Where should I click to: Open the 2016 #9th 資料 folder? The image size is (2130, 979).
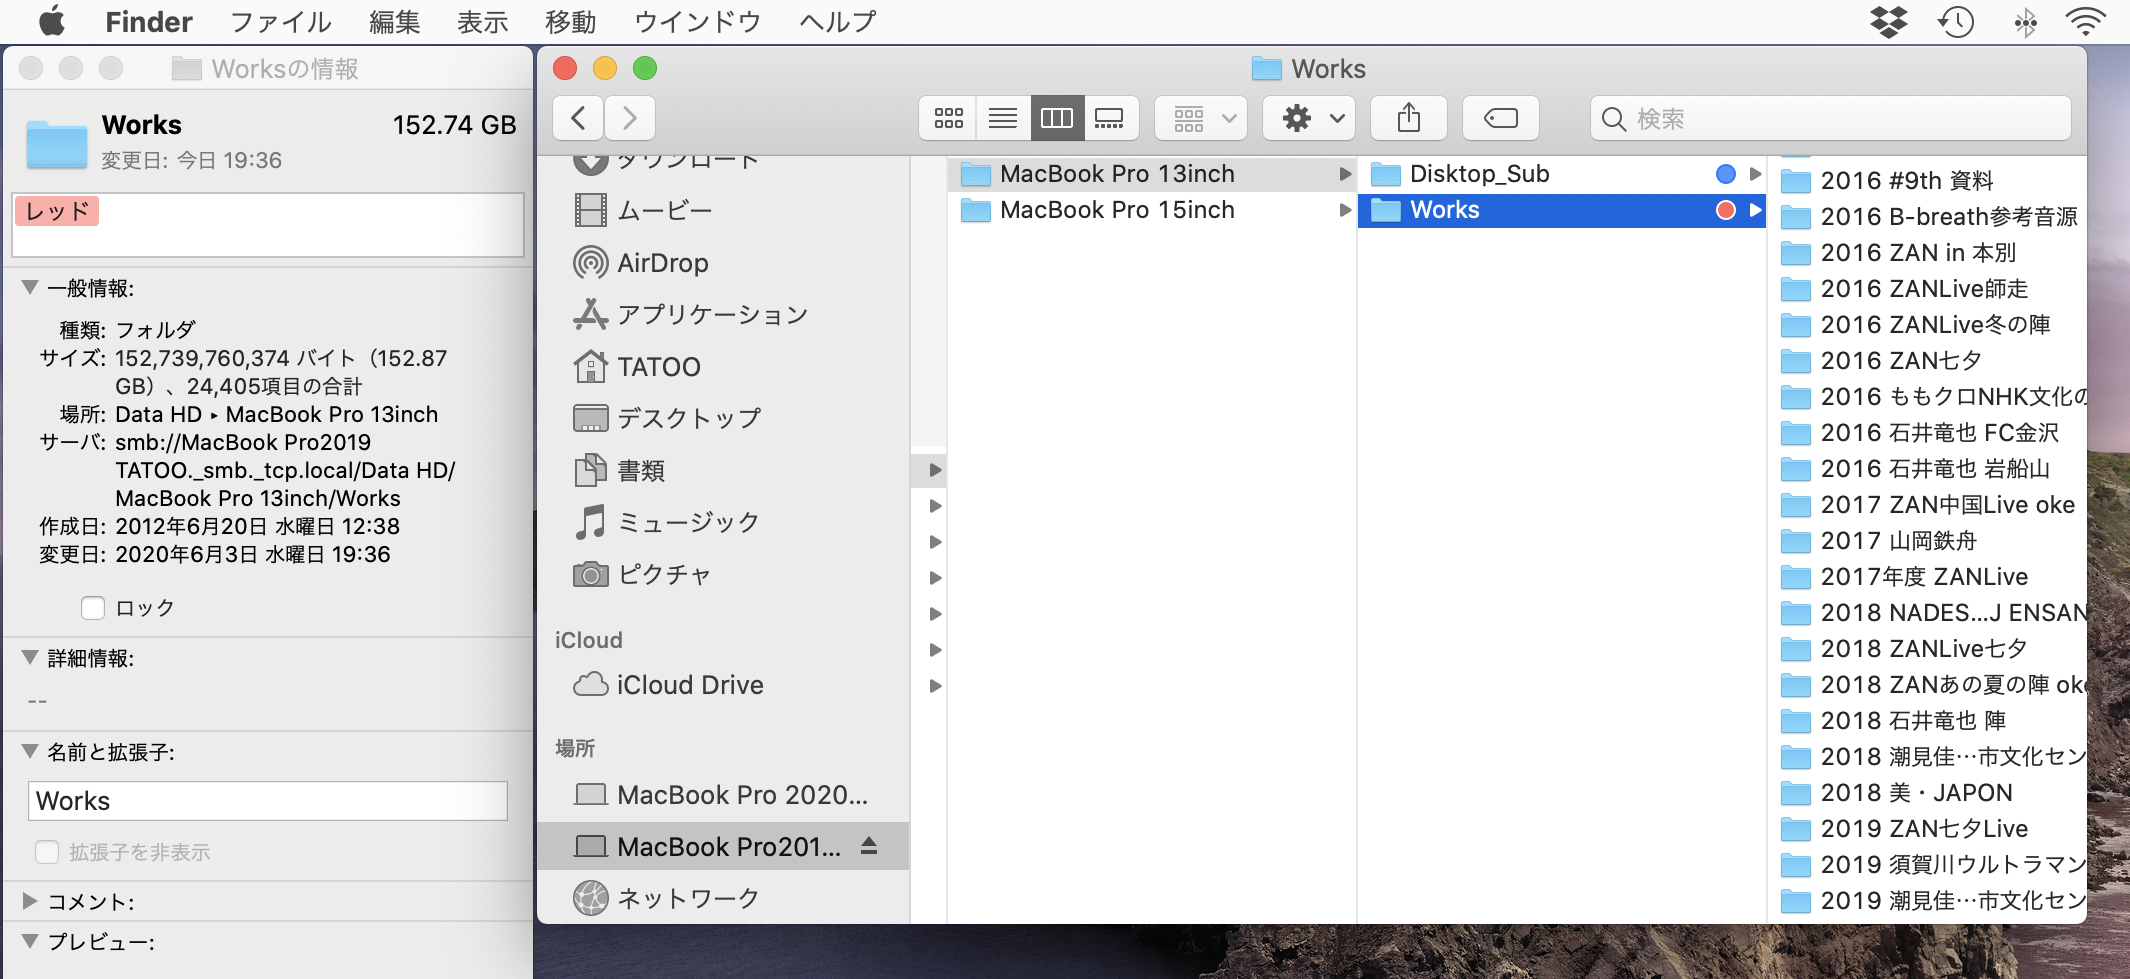tap(1929, 181)
